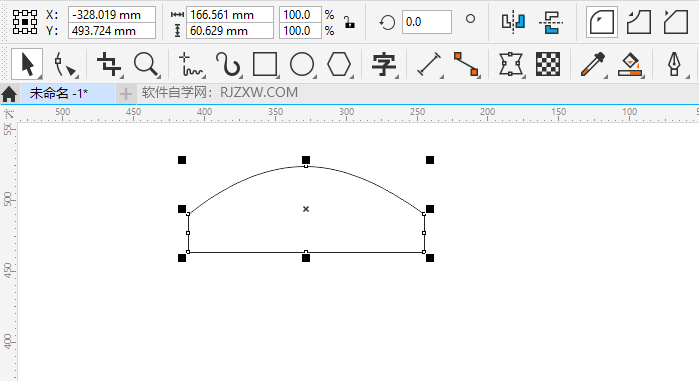Select the Ellipse tool
This screenshot has height=381, width=699.
coord(302,65)
